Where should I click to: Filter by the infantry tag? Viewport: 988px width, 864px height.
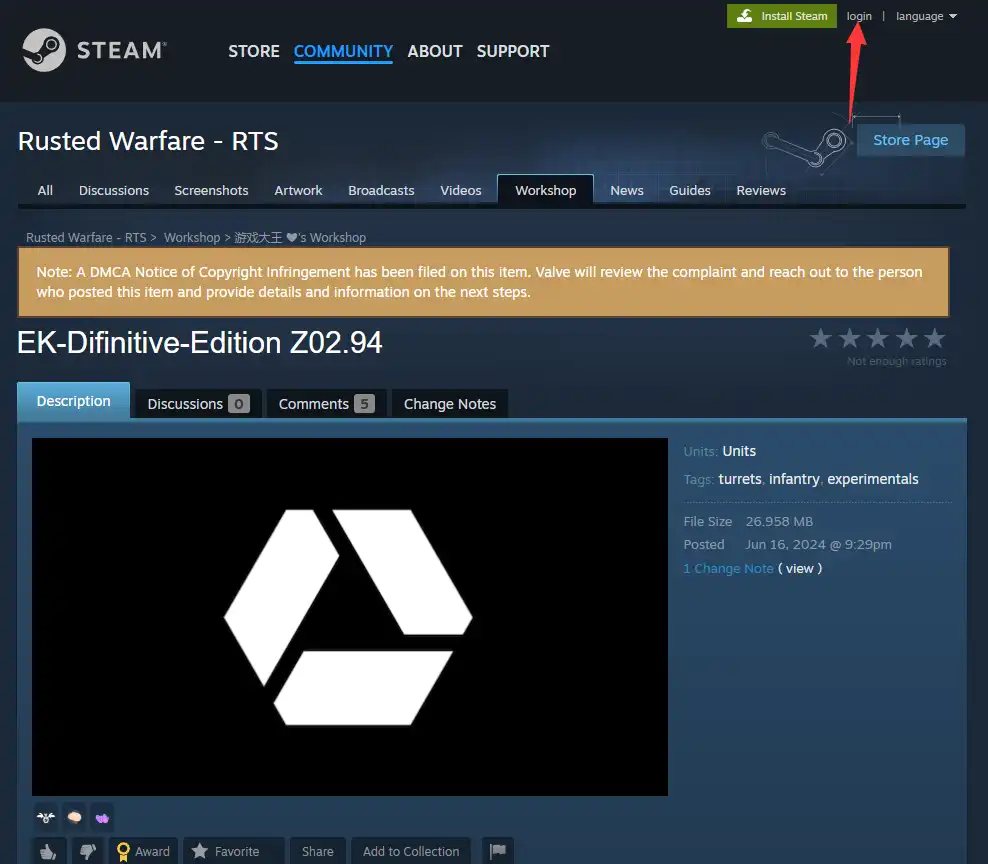point(794,479)
